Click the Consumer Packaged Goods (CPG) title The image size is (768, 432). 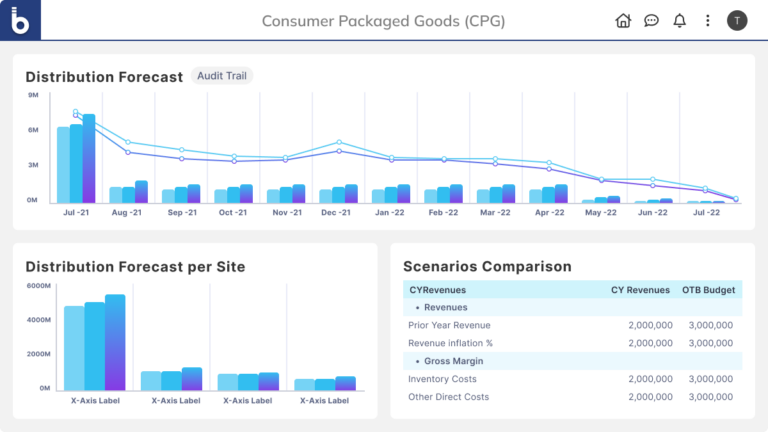[383, 20]
